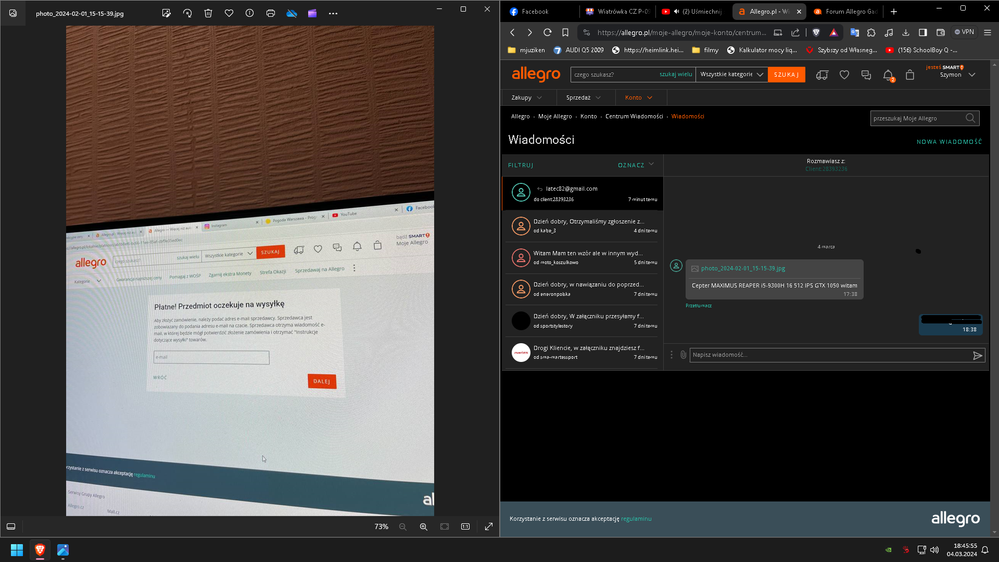This screenshot has width=999, height=562.
Task: Enter fullscreen view in Photos
Action: pos(489,526)
